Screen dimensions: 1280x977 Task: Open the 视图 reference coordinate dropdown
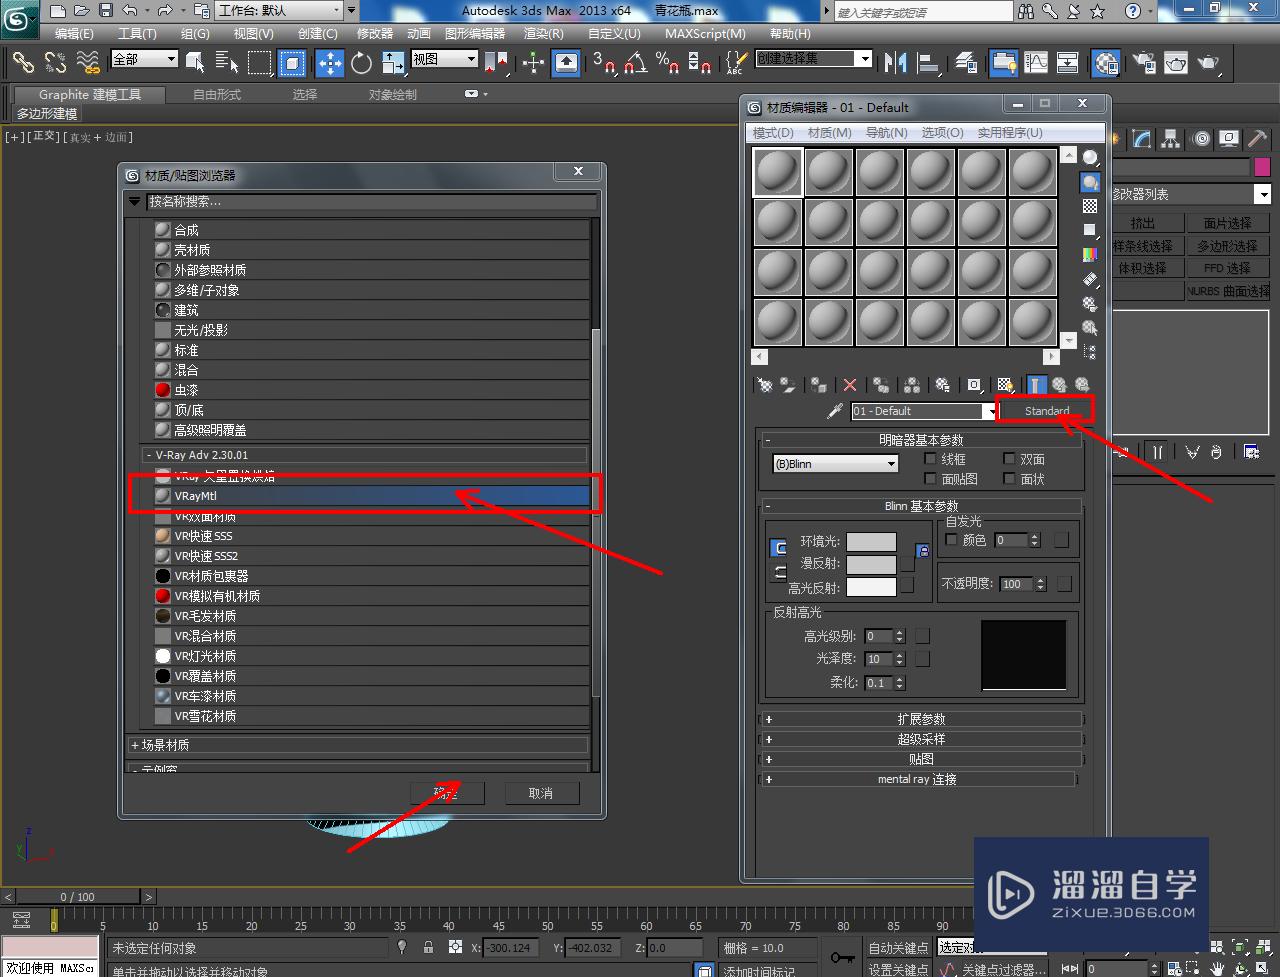444,59
